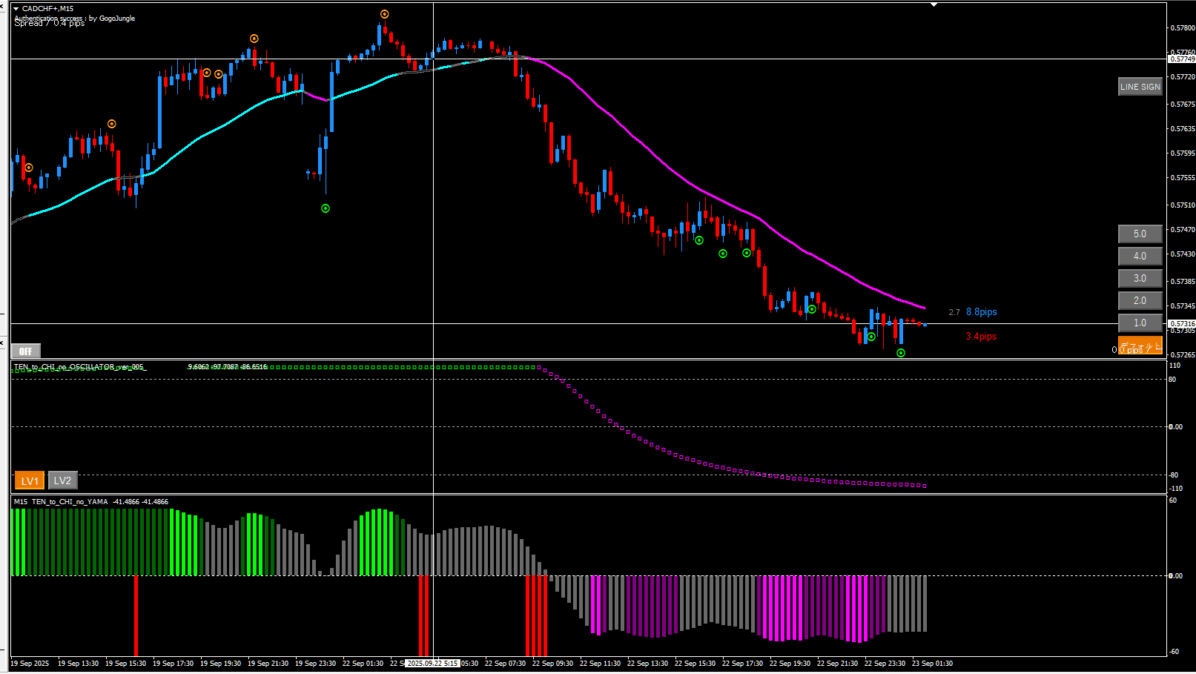Click the LINE SIGN button
The height and width of the screenshot is (674, 1196).
(1139, 87)
